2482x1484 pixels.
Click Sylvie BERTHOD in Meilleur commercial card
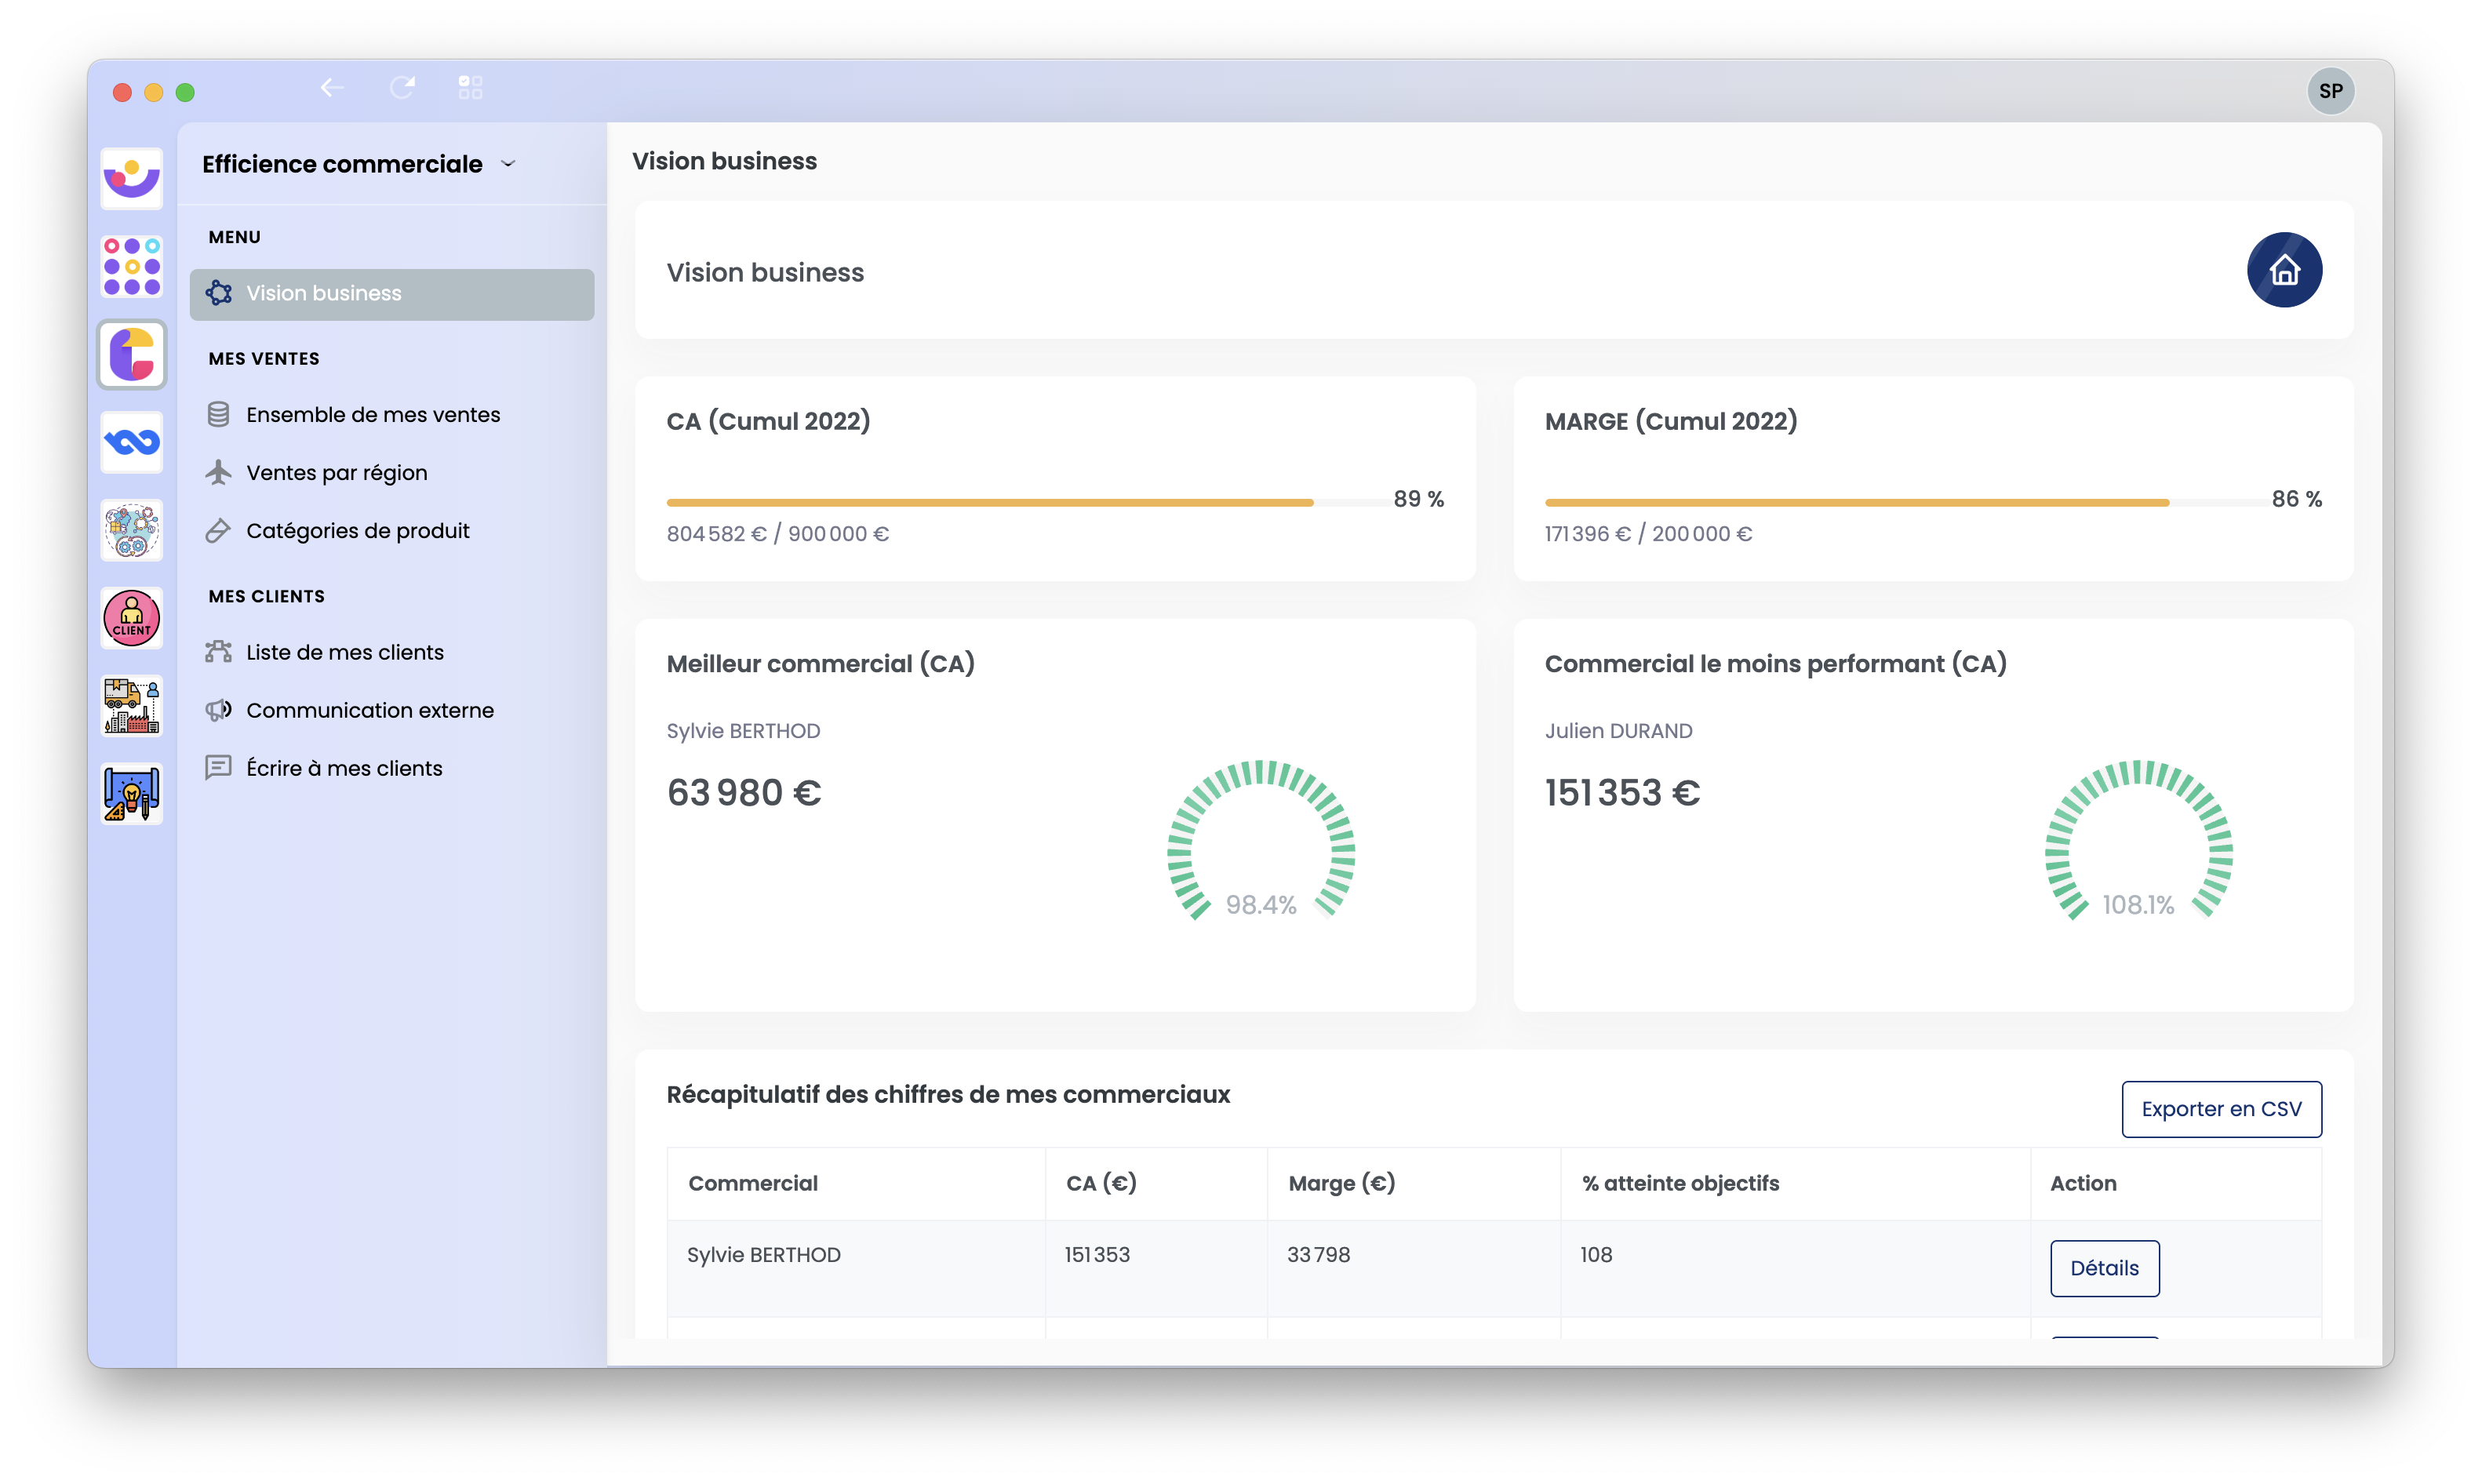[743, 731]
